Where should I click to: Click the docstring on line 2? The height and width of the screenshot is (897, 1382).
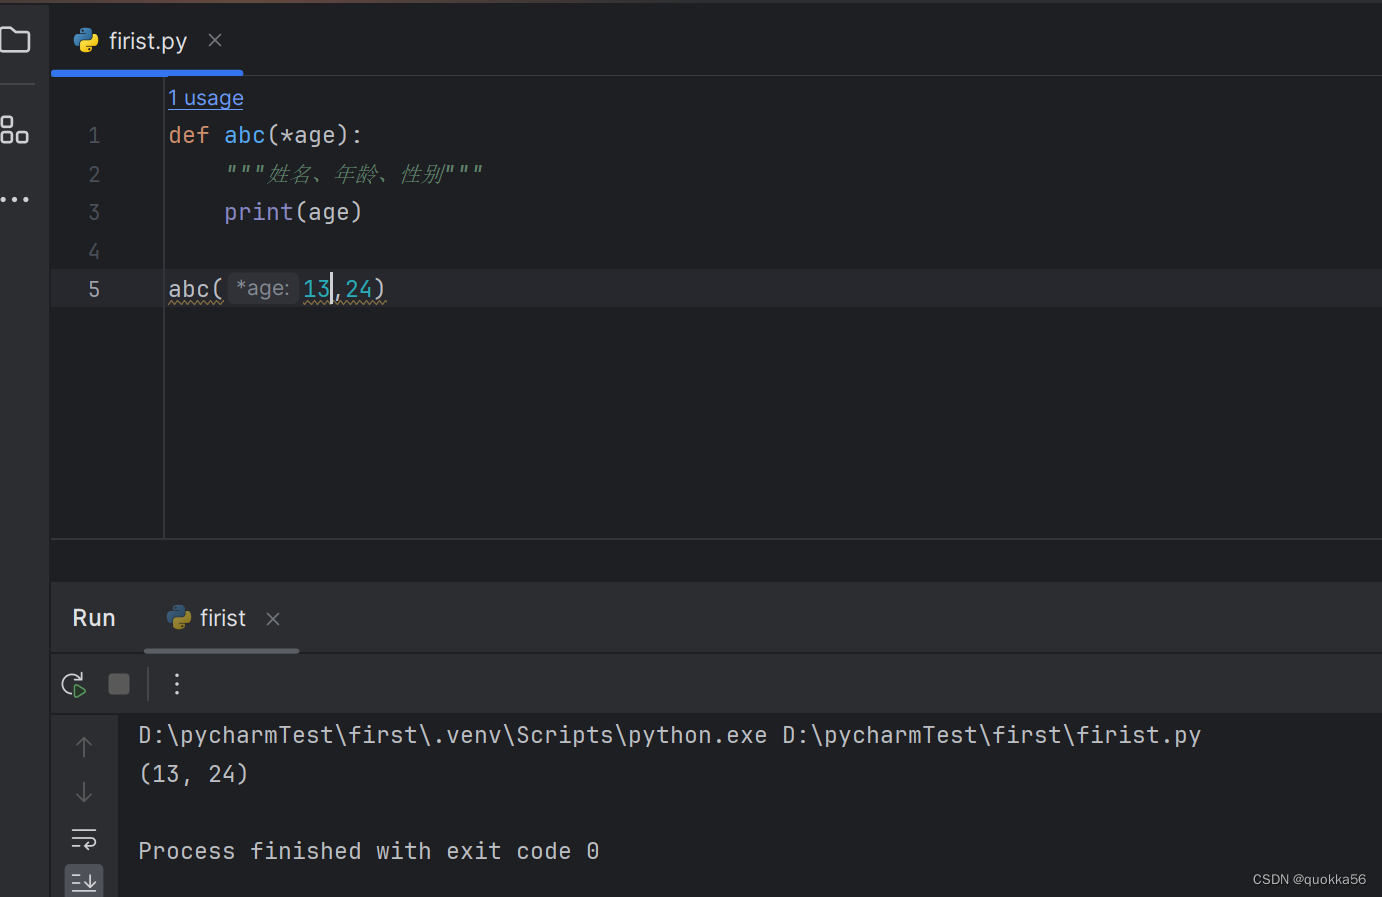[355, 174]
